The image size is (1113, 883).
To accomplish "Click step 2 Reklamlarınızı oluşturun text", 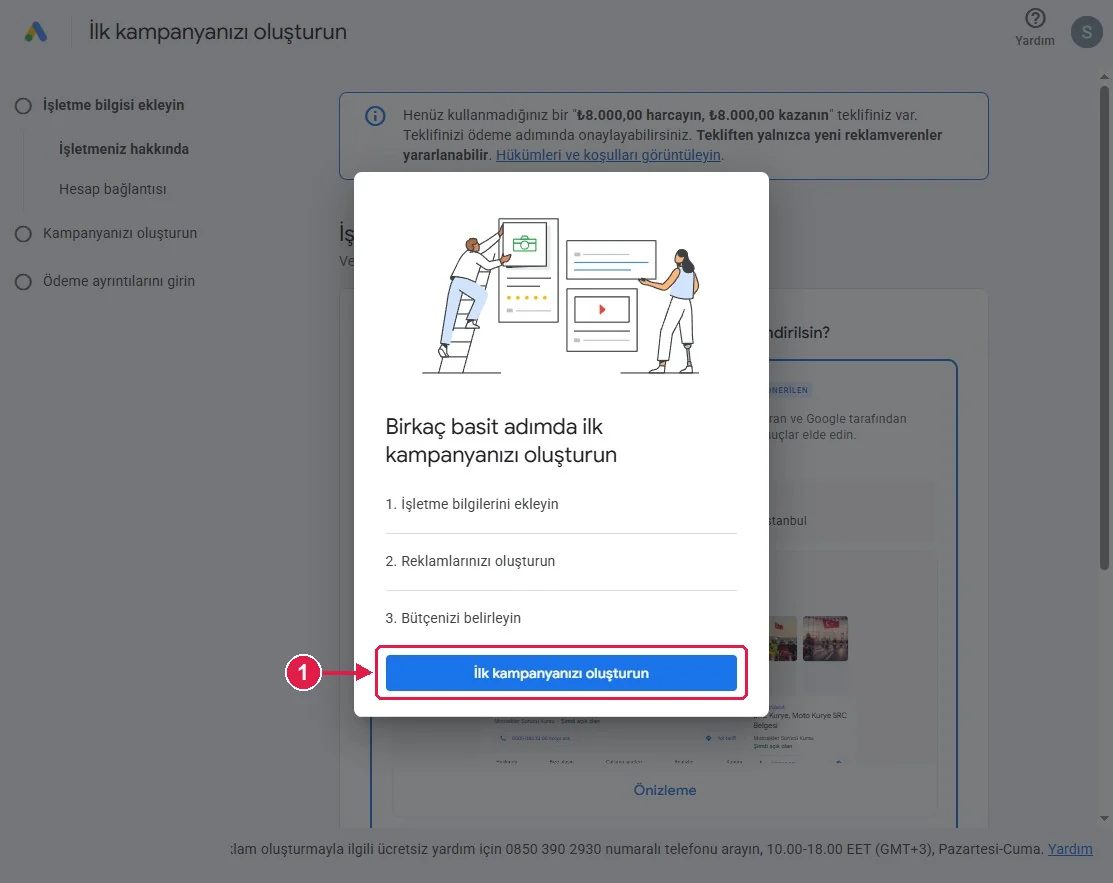I will click(x=470, y=561).
